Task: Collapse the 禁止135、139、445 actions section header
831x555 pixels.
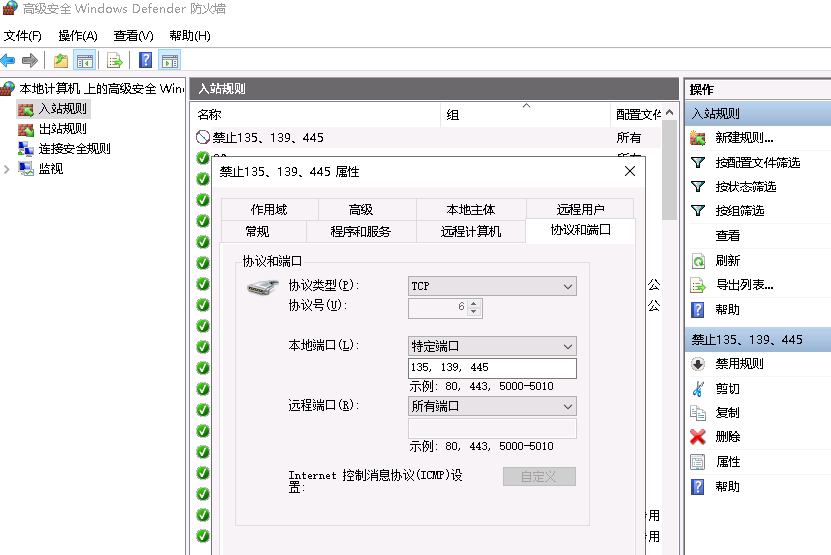Action: pos(758,340)
